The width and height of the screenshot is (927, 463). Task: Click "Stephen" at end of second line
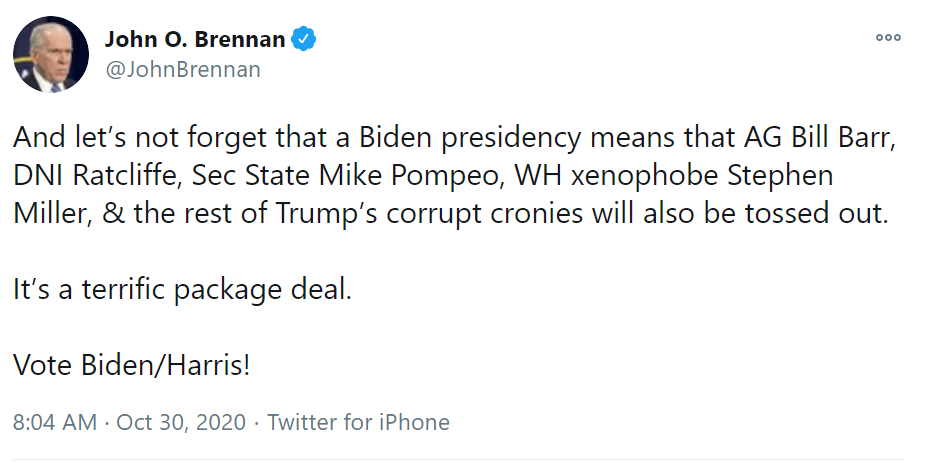[x=780, y=176]
